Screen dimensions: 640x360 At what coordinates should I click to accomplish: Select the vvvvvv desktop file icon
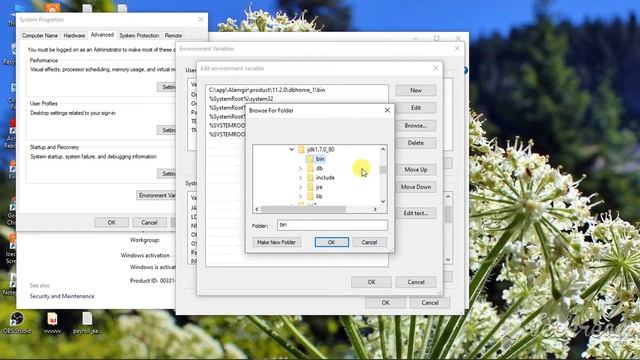[x=52, y=322]
